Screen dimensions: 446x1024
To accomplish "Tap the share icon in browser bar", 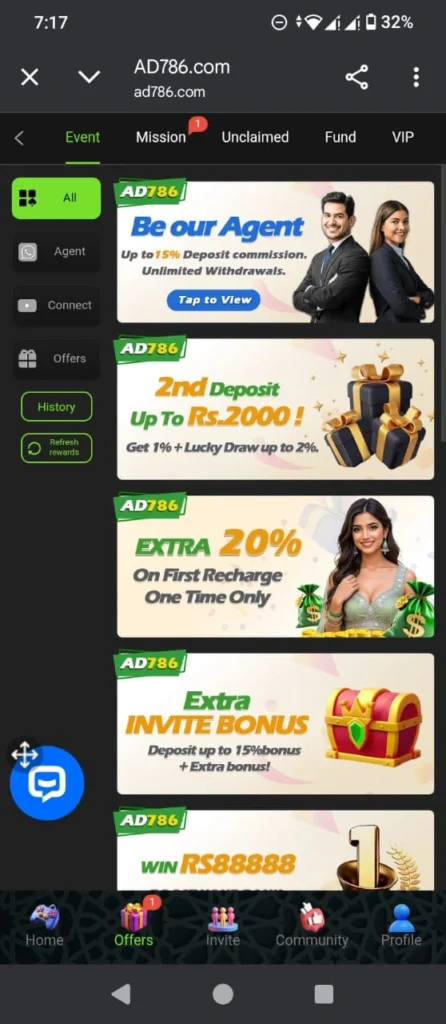I will pos(357,78).
